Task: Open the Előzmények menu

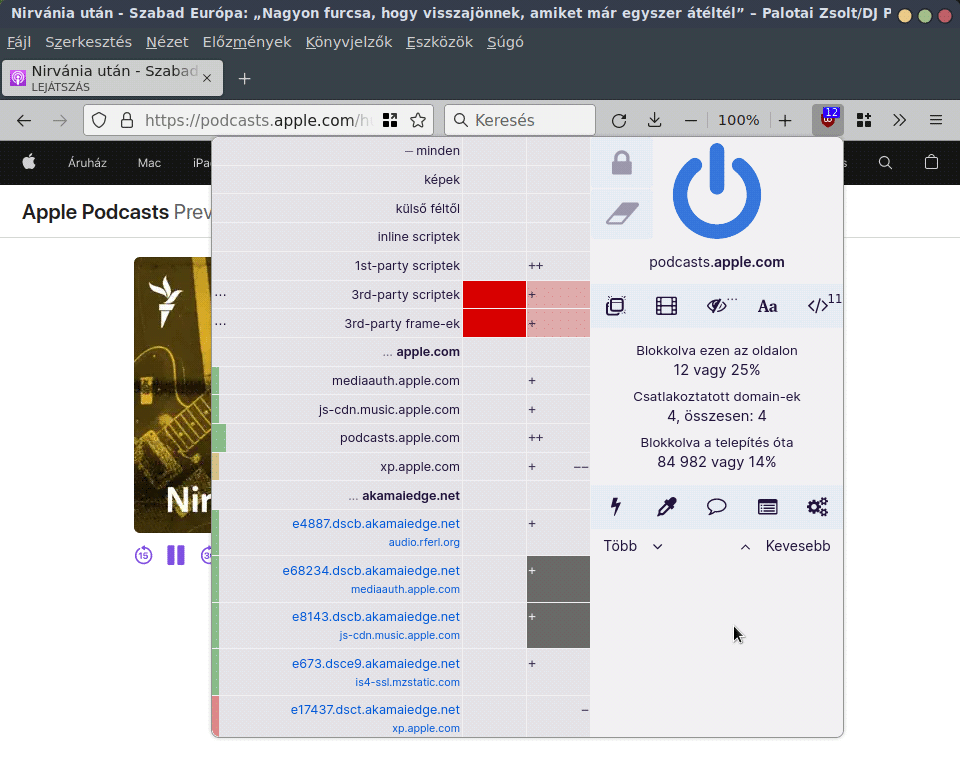Action: pos(247,42)
